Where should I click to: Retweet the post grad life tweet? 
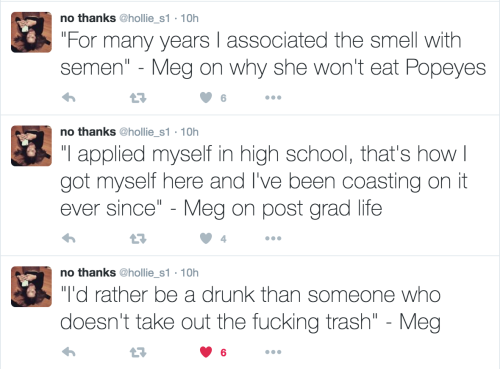(138, 238)
